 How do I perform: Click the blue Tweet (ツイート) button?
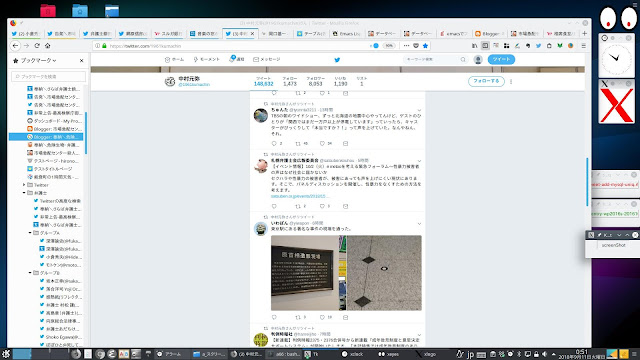[x=501, y=60]
